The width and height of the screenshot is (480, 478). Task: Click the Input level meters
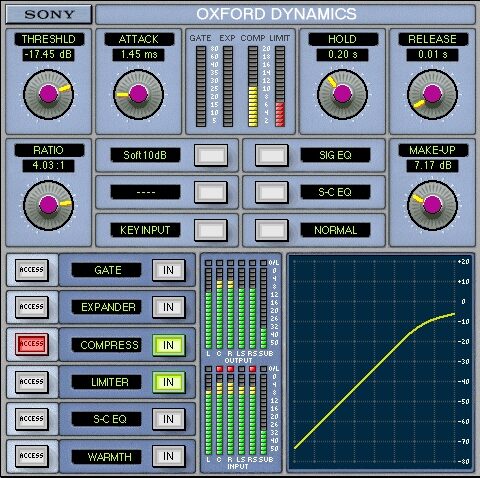click(236, 410)
